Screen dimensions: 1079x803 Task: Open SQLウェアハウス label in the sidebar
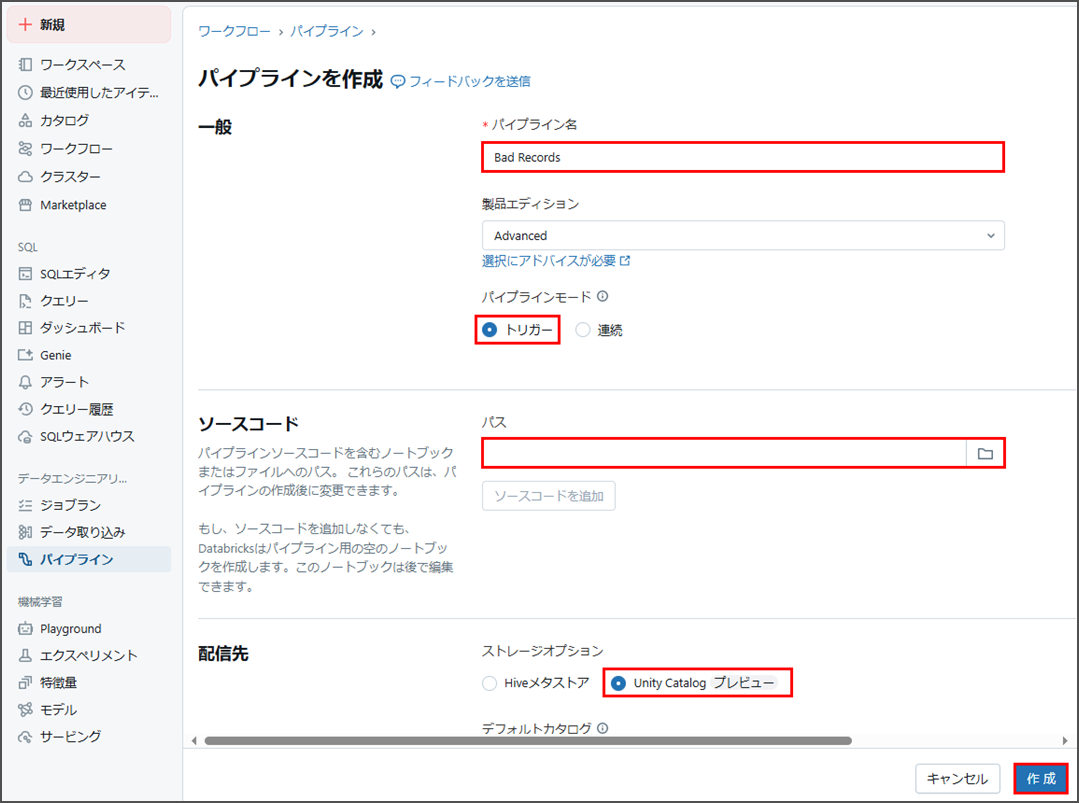[87, 436]
